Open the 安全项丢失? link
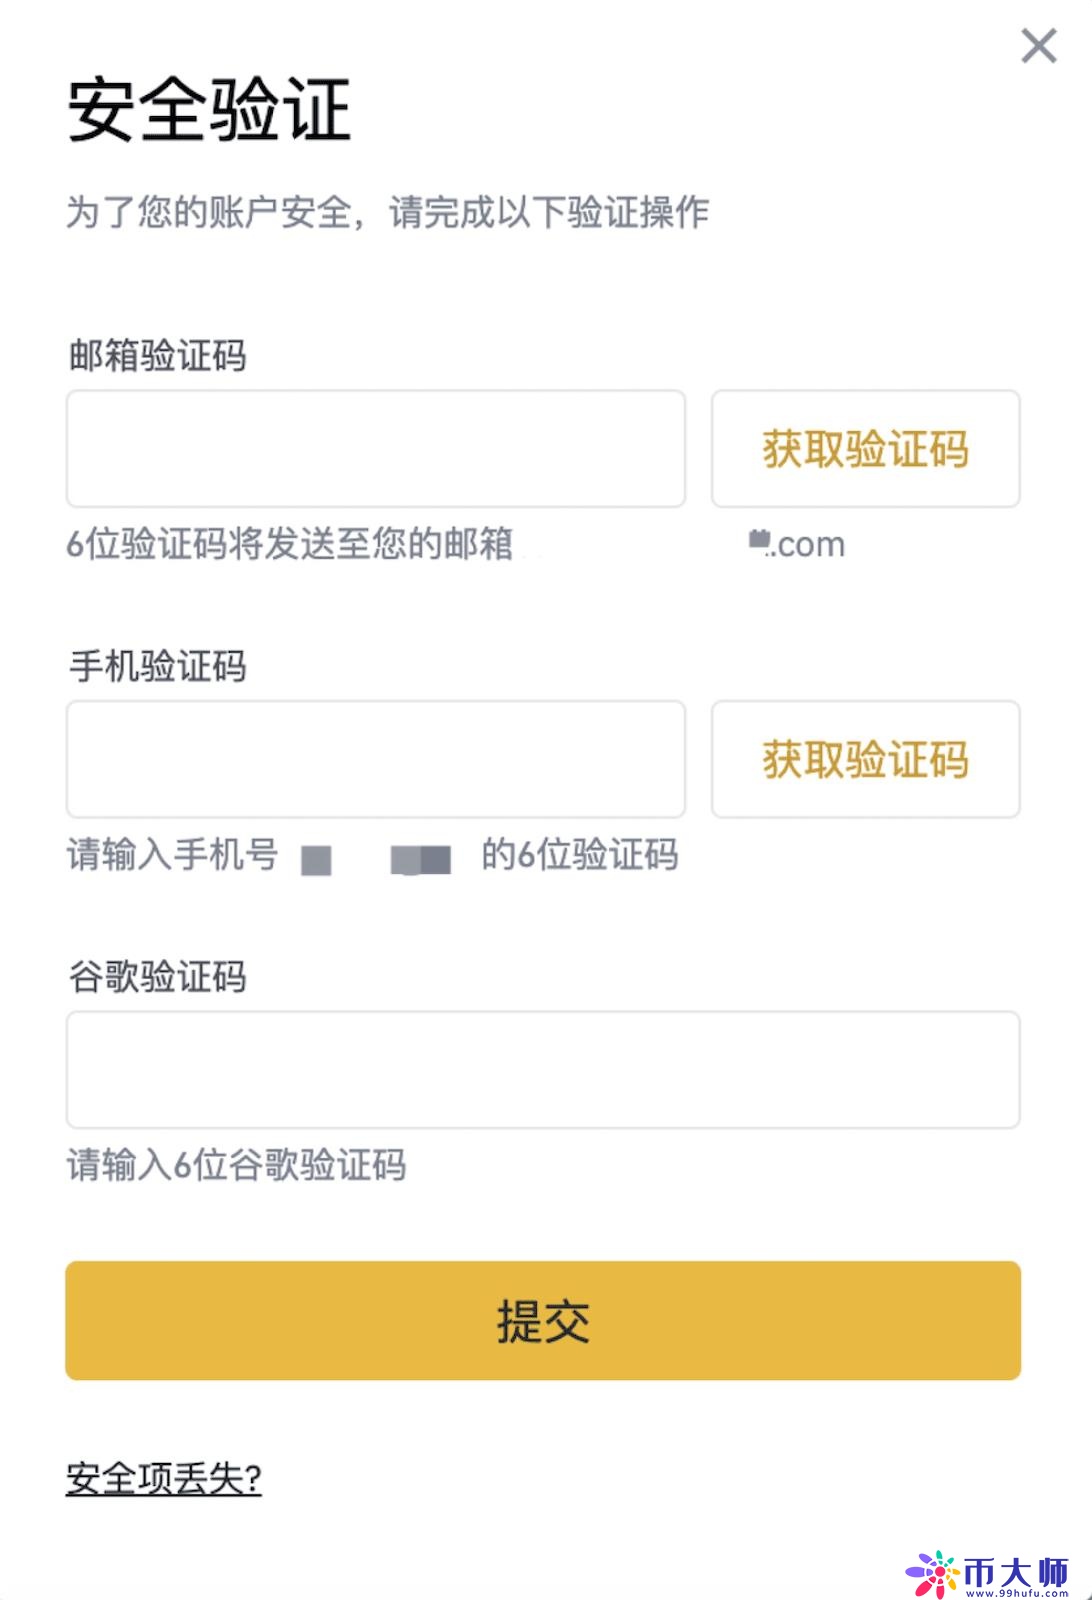The image size is (1092, 1600). 164,1478
